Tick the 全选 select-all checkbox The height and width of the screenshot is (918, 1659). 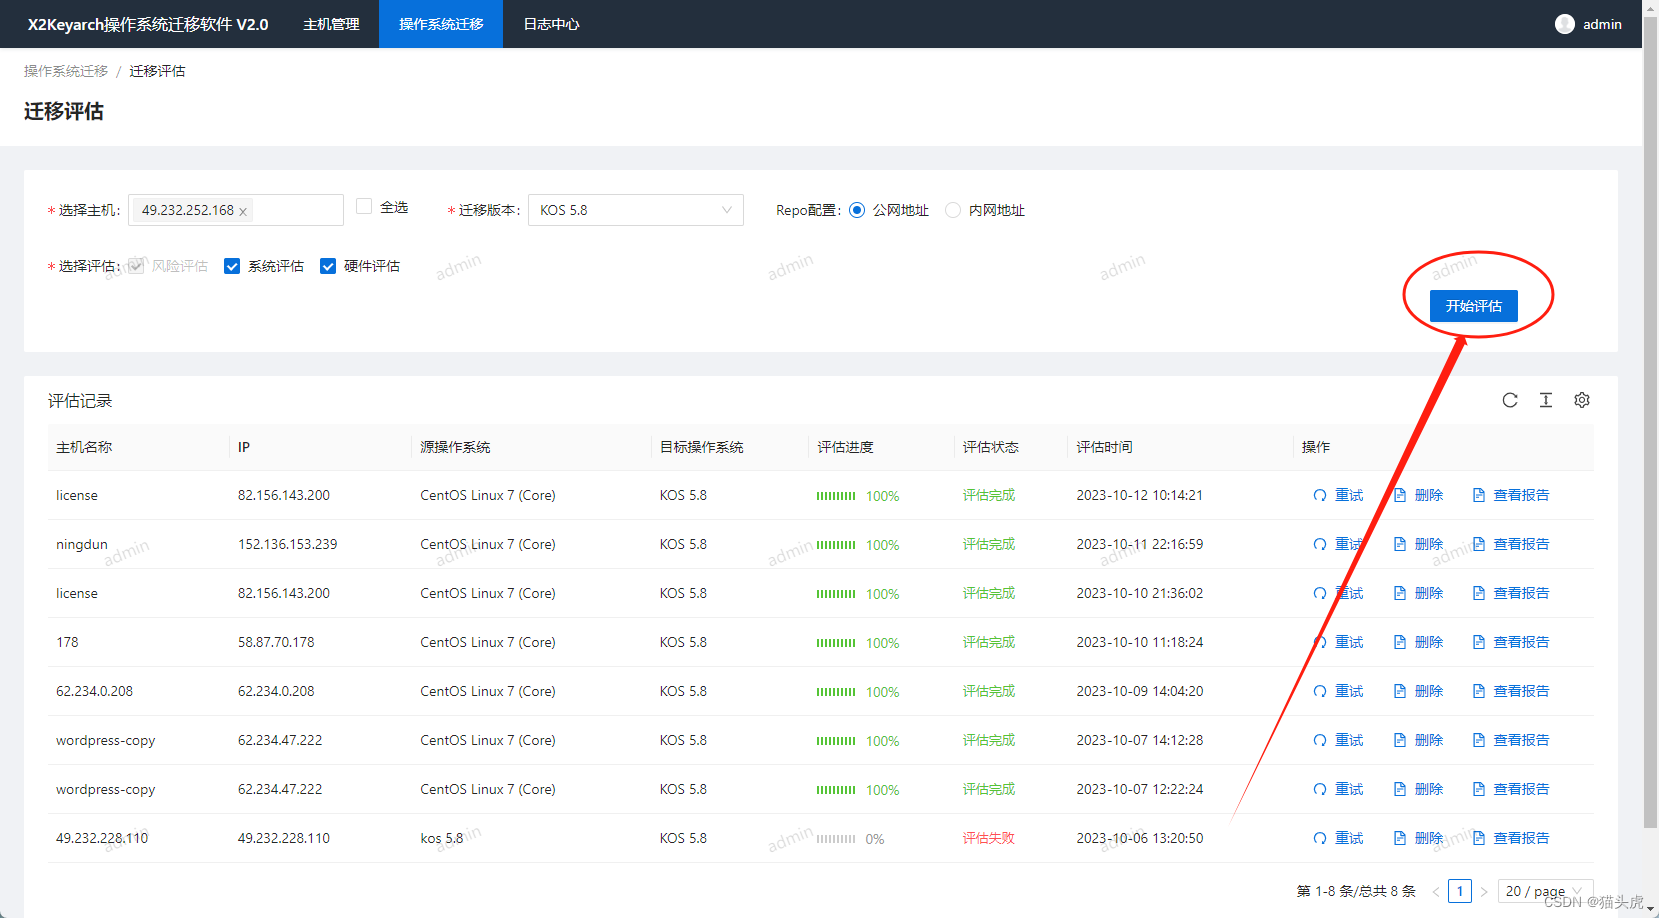click(x=364, y=206)
